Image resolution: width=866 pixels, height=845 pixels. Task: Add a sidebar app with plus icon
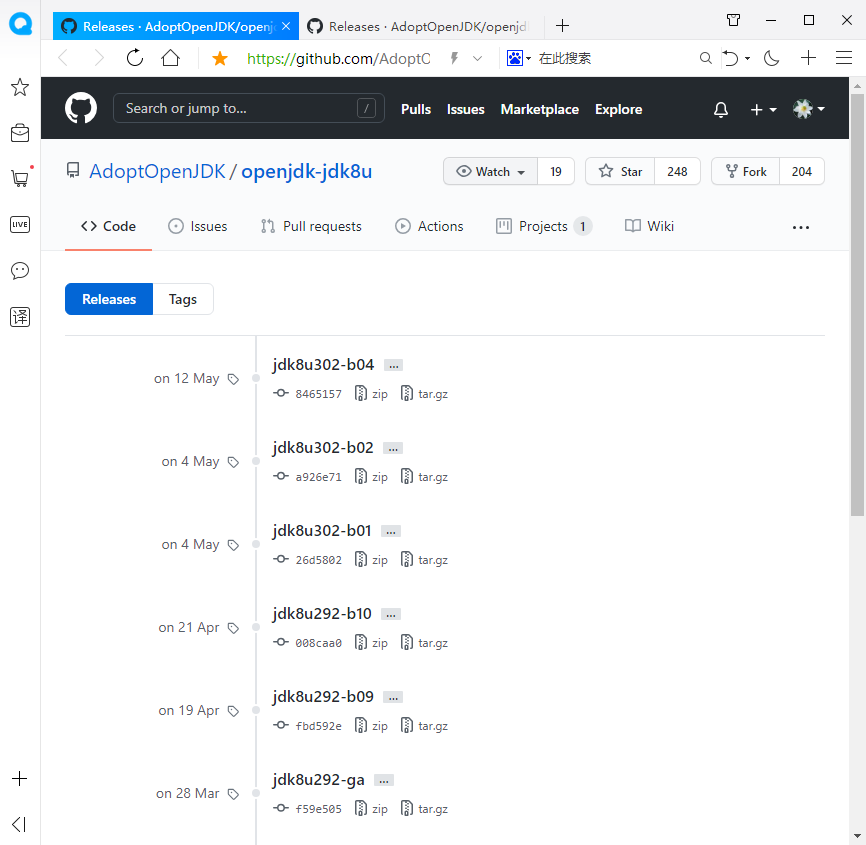tap(19, 779)
